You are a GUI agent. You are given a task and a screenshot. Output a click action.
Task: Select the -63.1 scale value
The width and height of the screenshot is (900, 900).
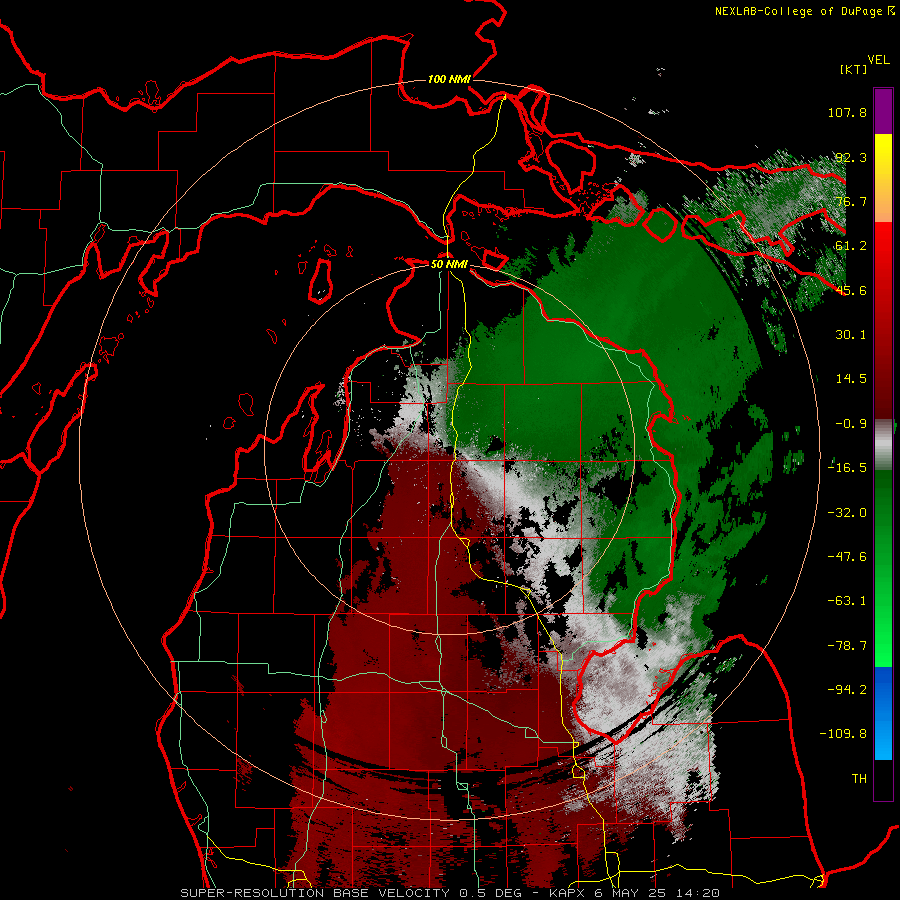point(847,601)
